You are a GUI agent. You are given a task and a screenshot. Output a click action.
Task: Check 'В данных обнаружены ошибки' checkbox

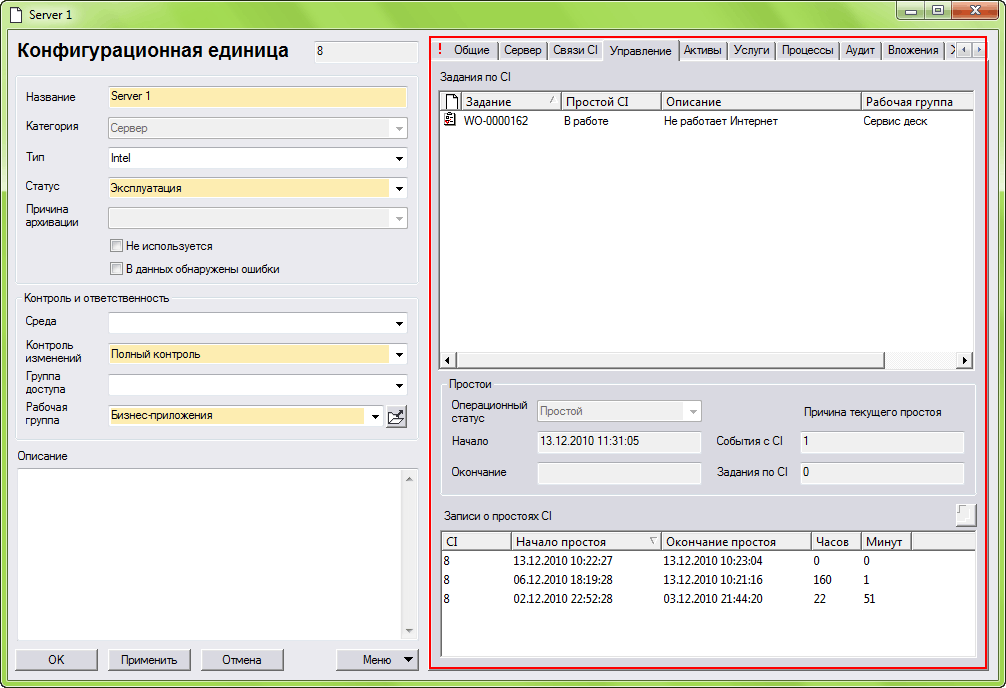pos(116,269)
